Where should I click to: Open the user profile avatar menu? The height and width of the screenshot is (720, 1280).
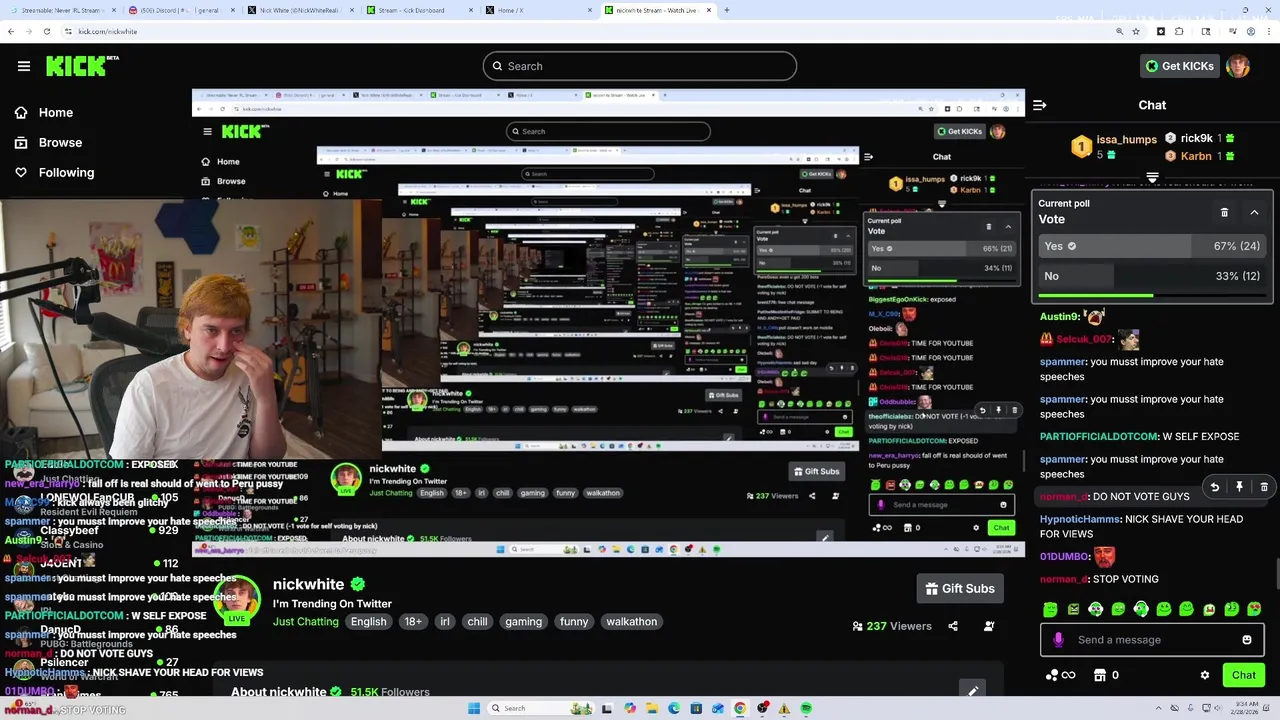1238,66
